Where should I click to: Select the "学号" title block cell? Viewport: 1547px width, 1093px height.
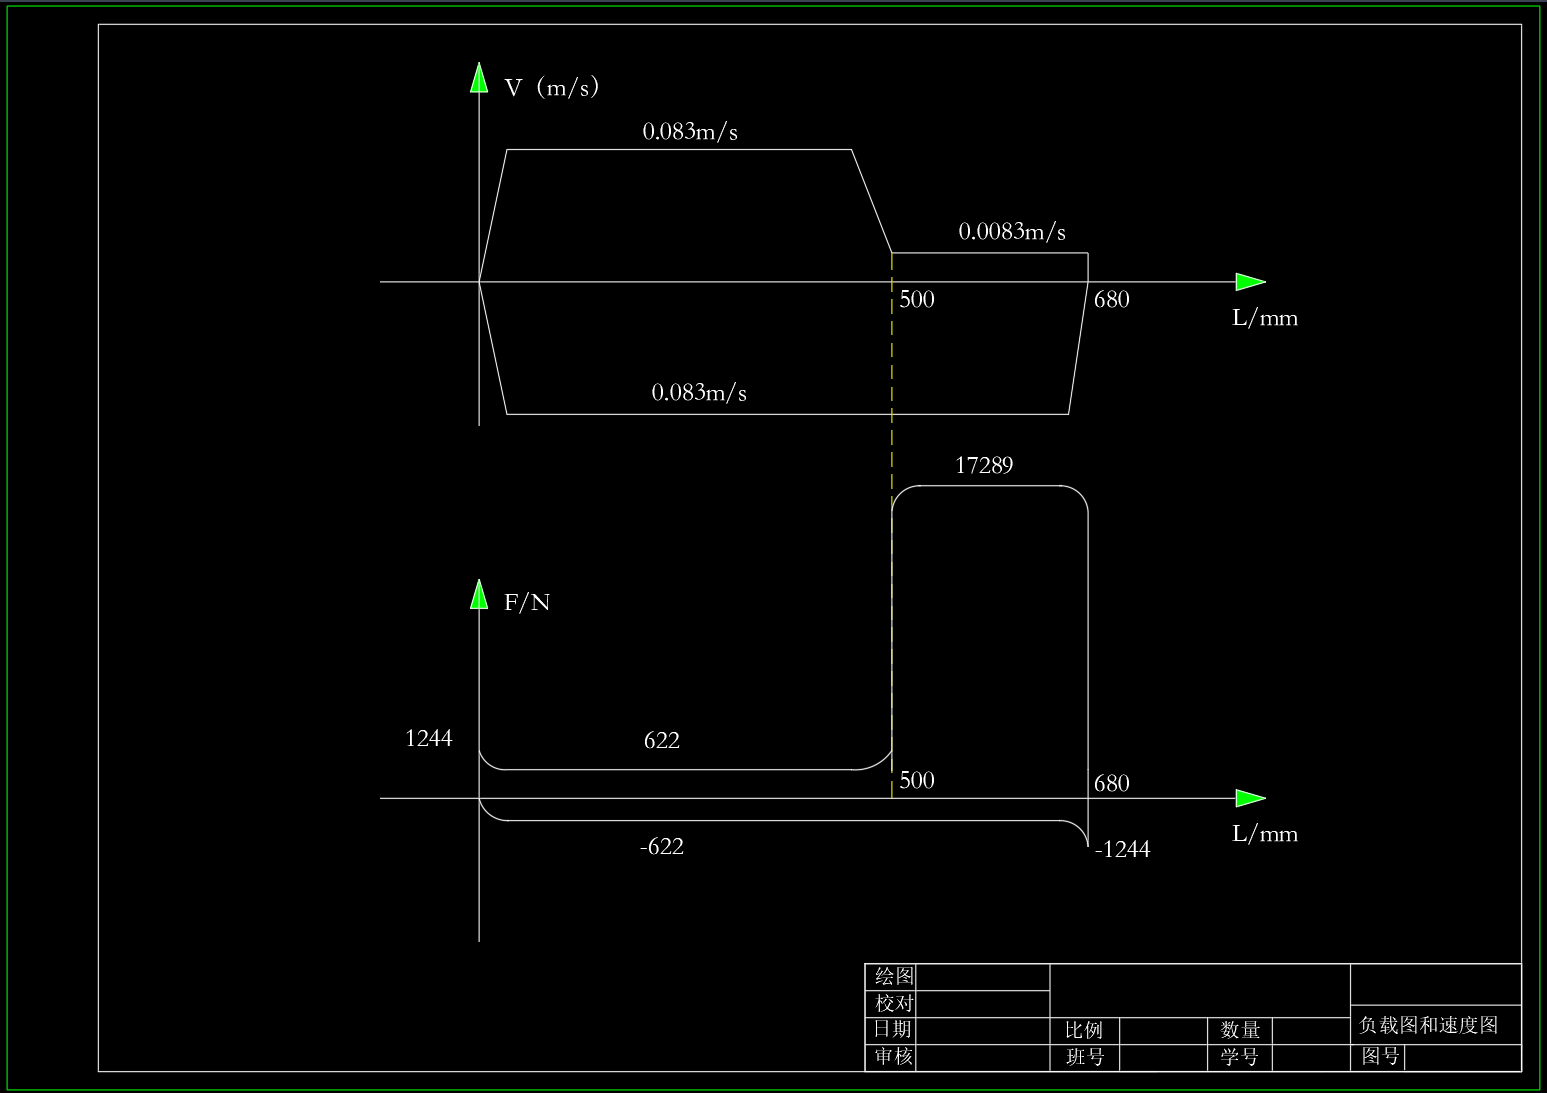tap(1239, 1057)
